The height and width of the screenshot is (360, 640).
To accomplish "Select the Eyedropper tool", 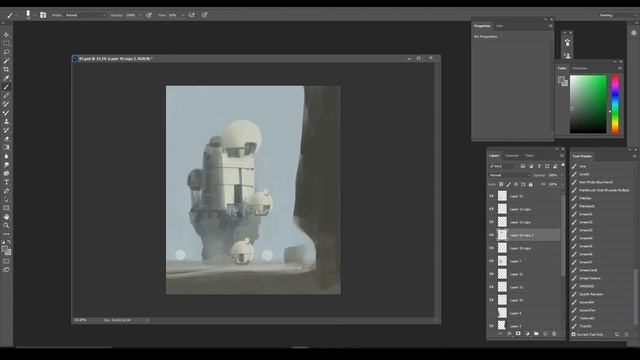I will 6,78.
